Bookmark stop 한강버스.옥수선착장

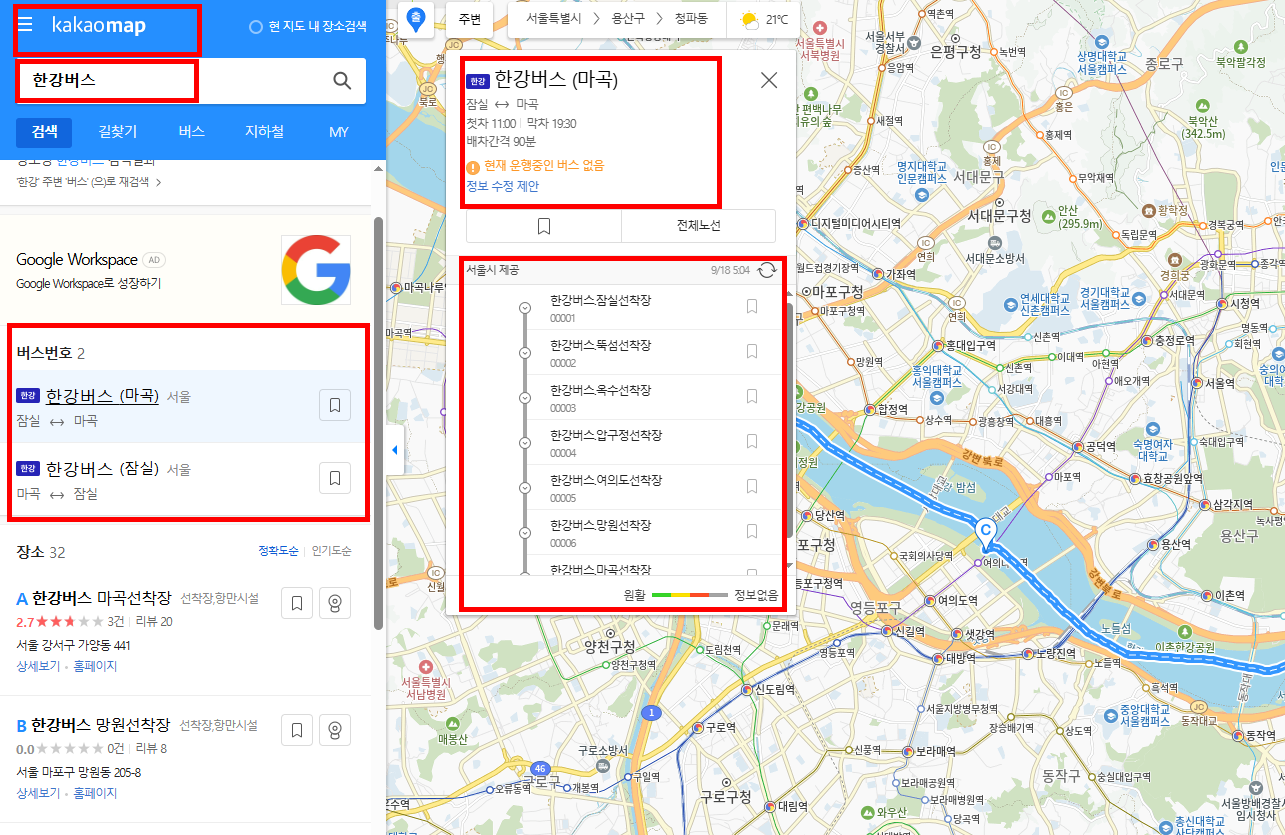(752, 396)
